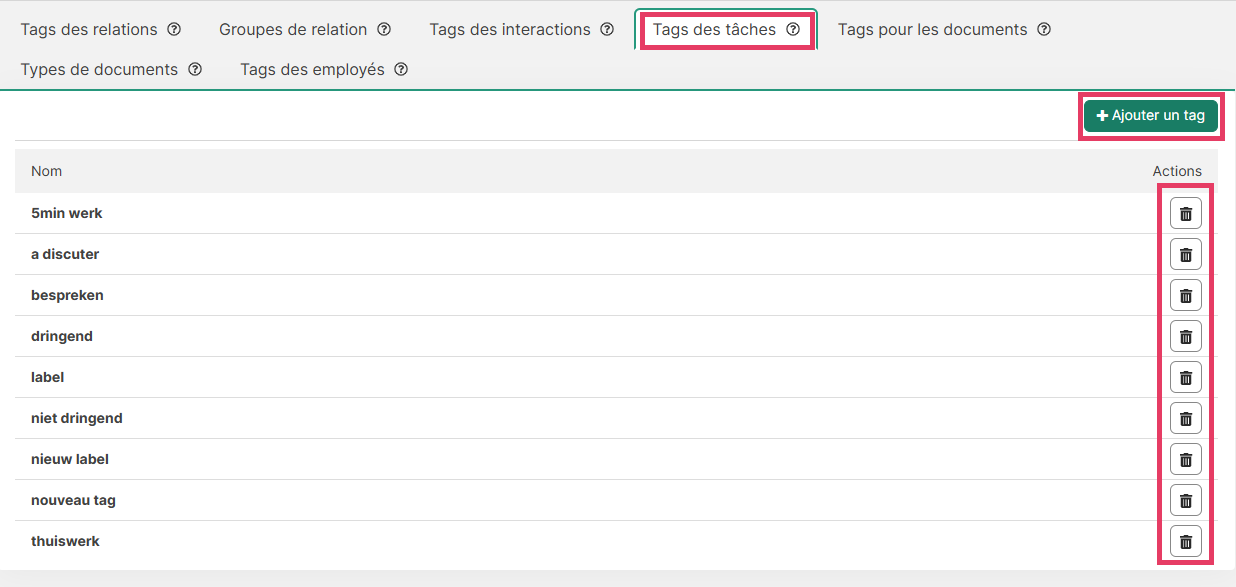Select the 'thuiswerk' tag name
Image resolution: width=1236 pixels, height=587 pixels.
(65, 541)
